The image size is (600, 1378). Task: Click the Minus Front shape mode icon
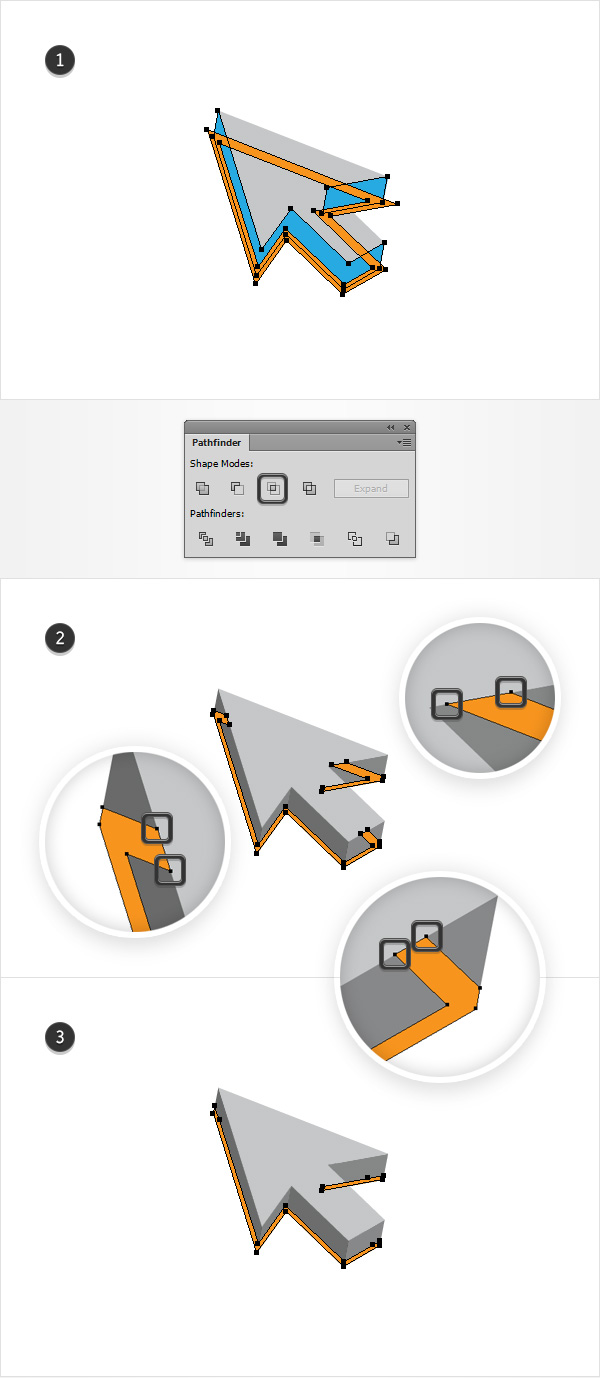pyautogui.click(x=237, y=488)
